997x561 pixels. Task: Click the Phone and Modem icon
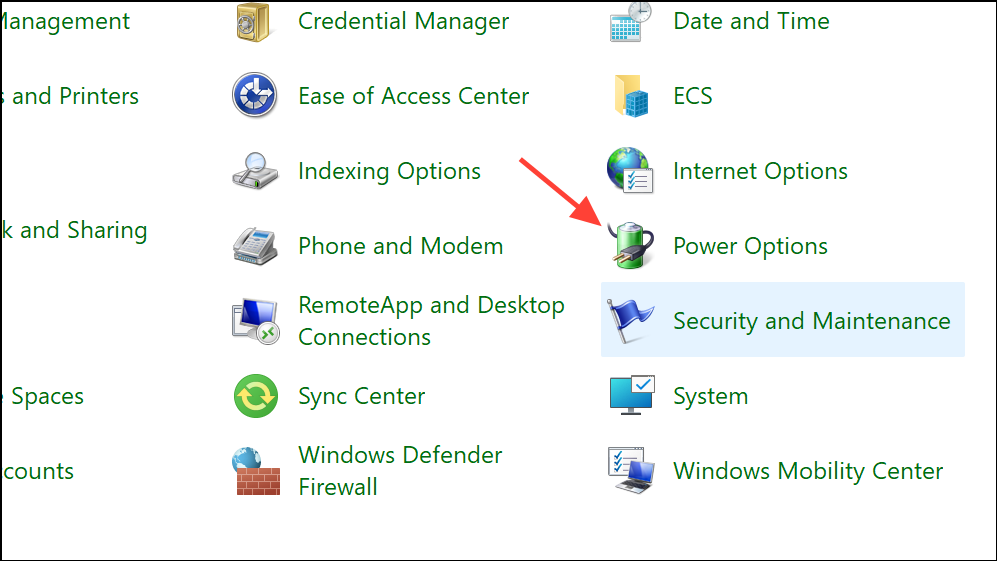[x=255, y=246]
